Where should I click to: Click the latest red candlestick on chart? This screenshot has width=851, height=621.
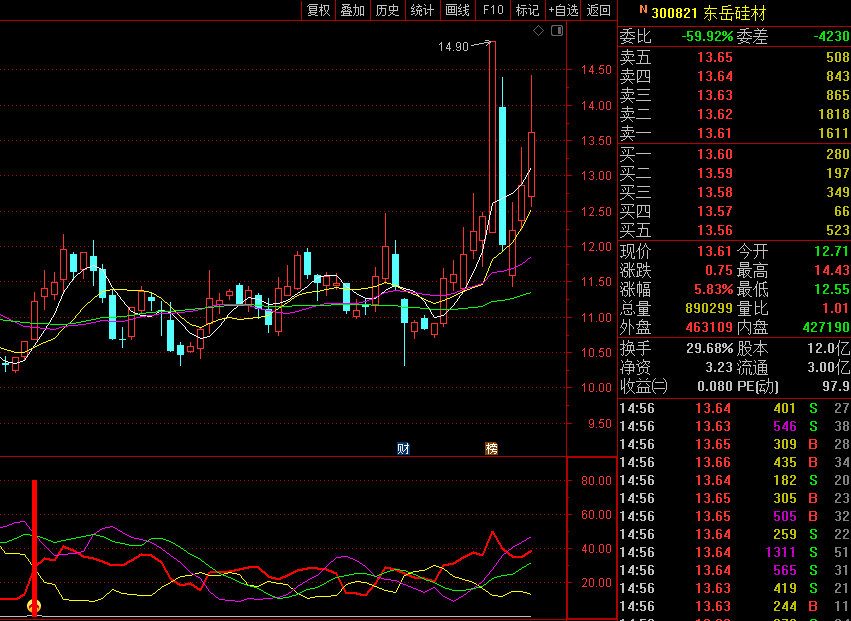[531, 163]
